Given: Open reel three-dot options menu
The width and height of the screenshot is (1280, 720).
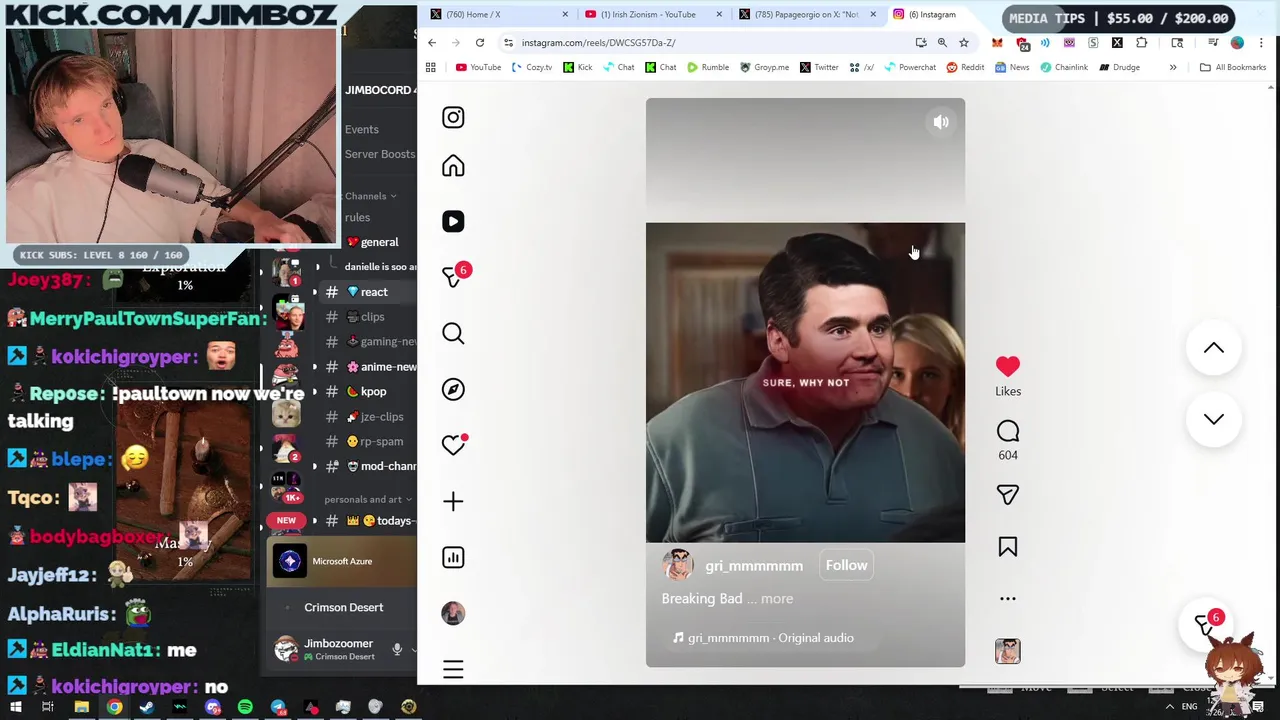Looking at the screenshot, I should click(1008, 599).
